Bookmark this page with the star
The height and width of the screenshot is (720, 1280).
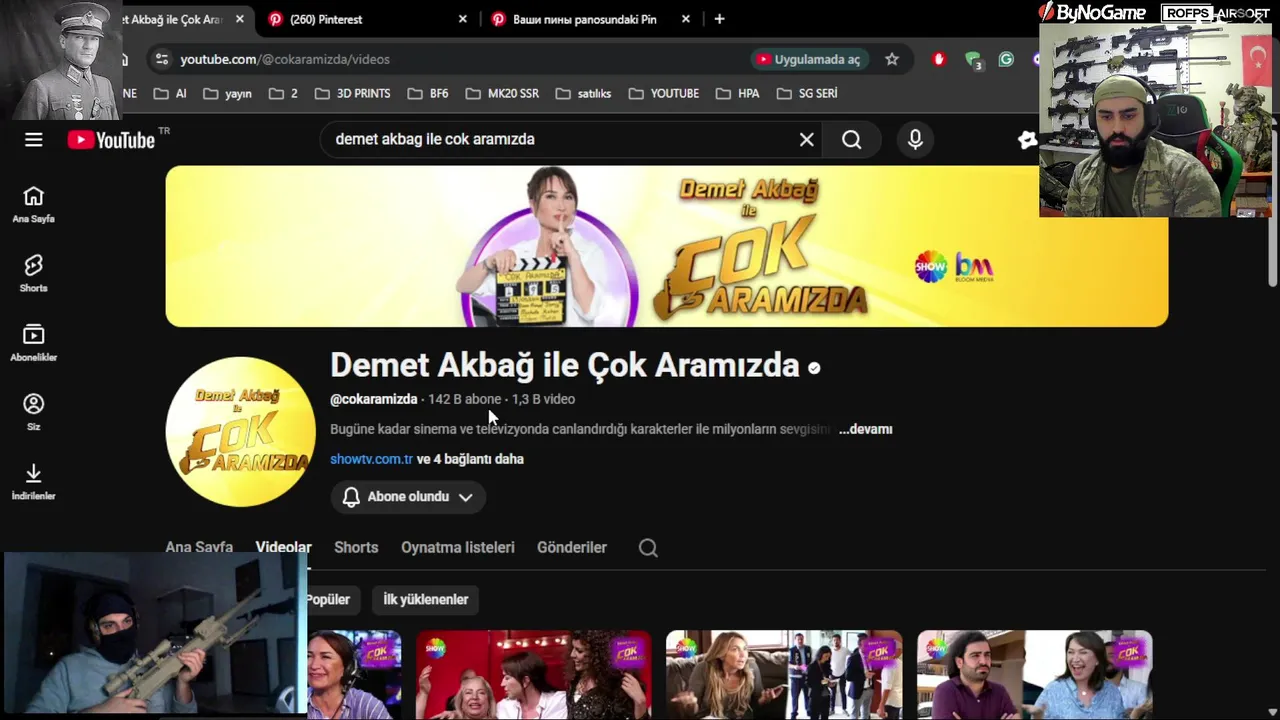click(892, 59)
